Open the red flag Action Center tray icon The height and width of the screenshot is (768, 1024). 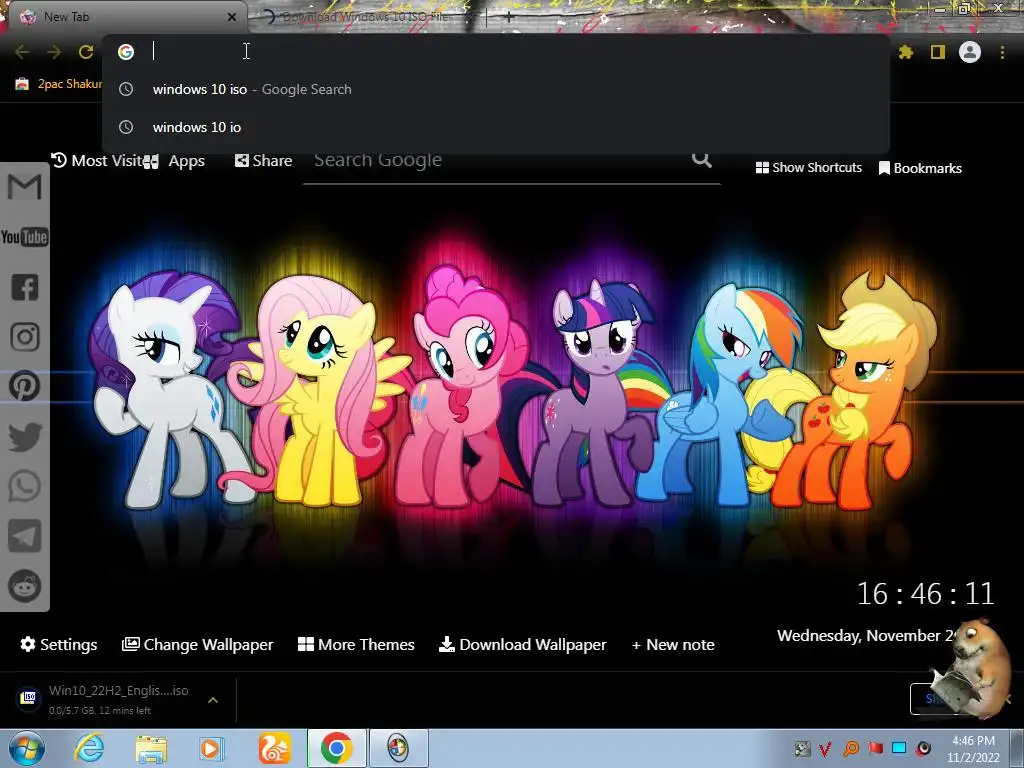[875, 748]
